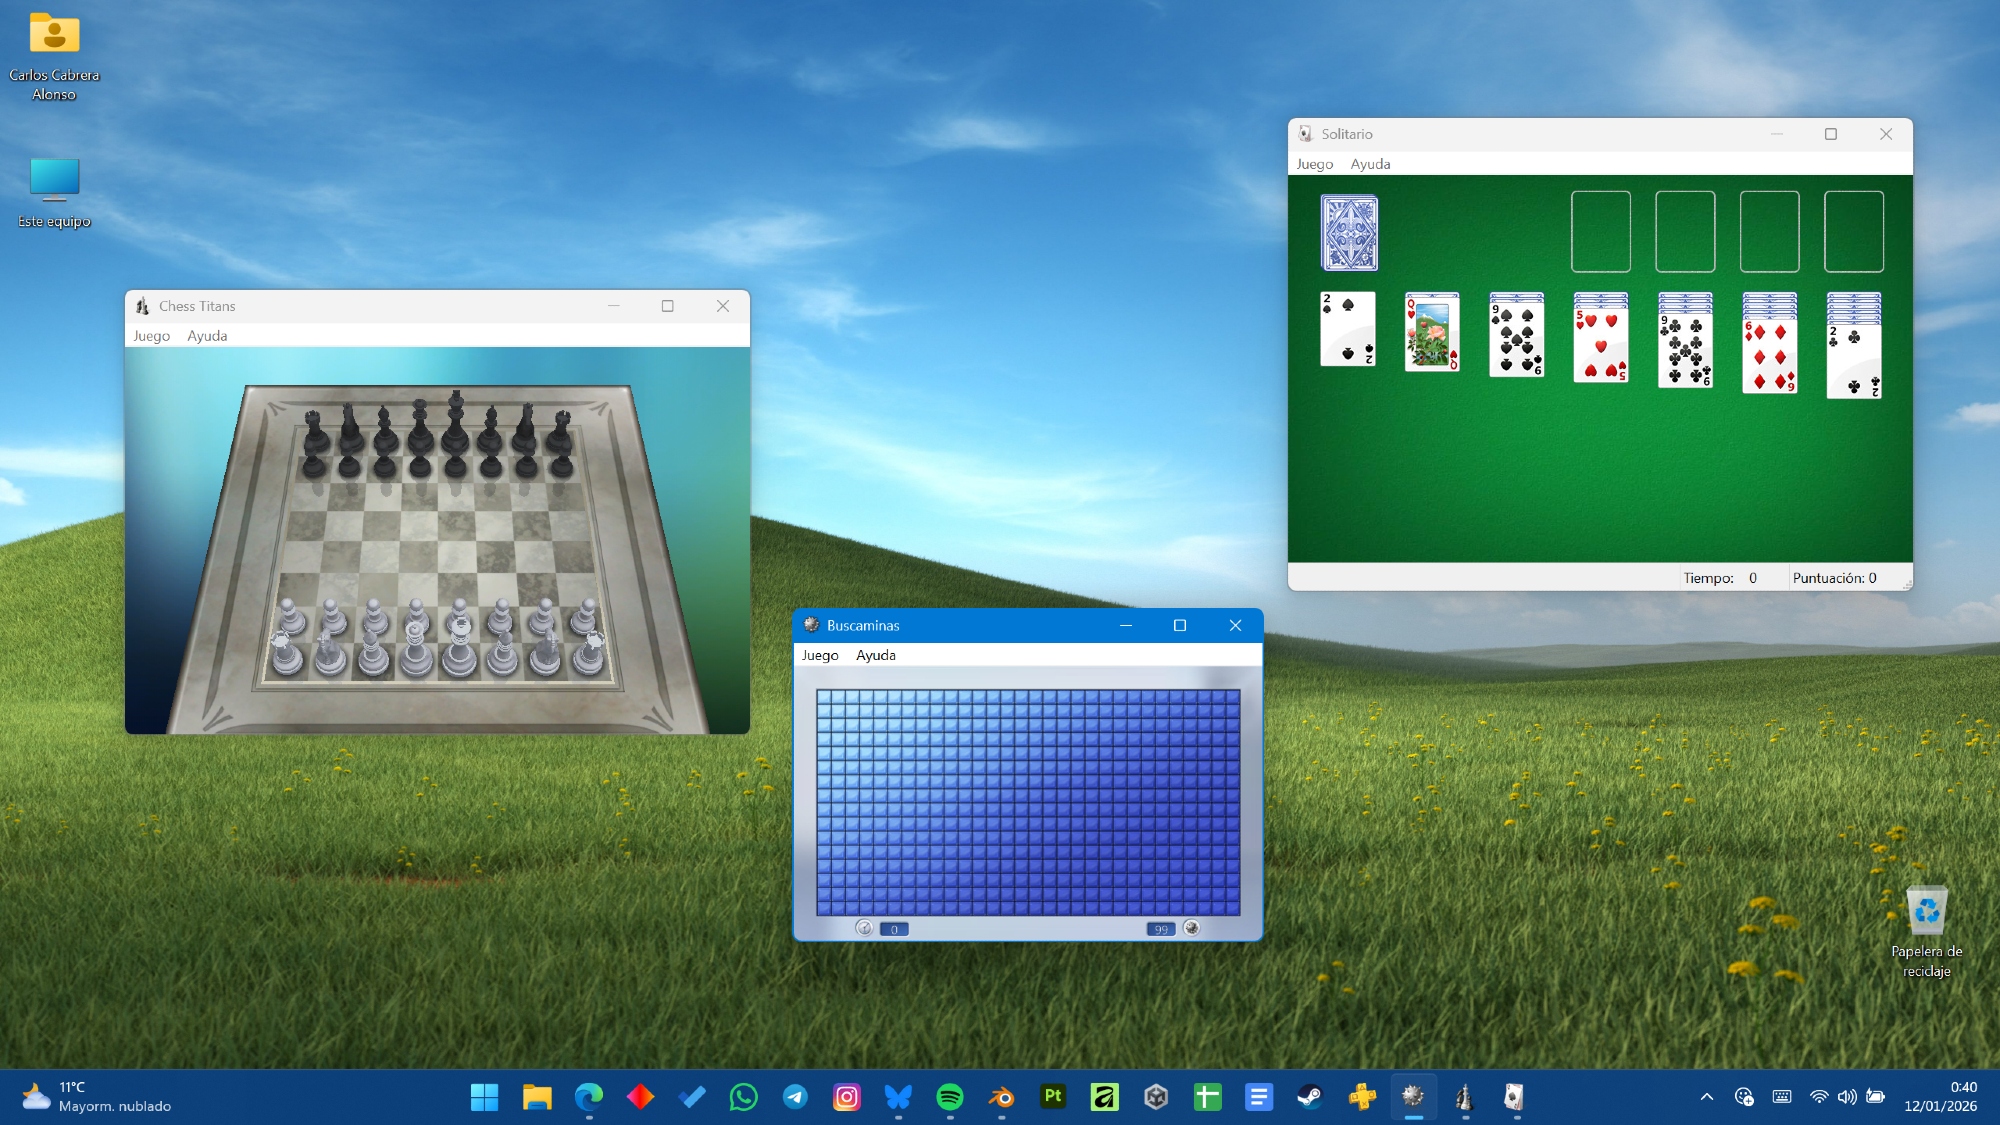Open the Juego menu in Buscaminas
Screen dimensions: 2000x1125
[x=819, y=655]
